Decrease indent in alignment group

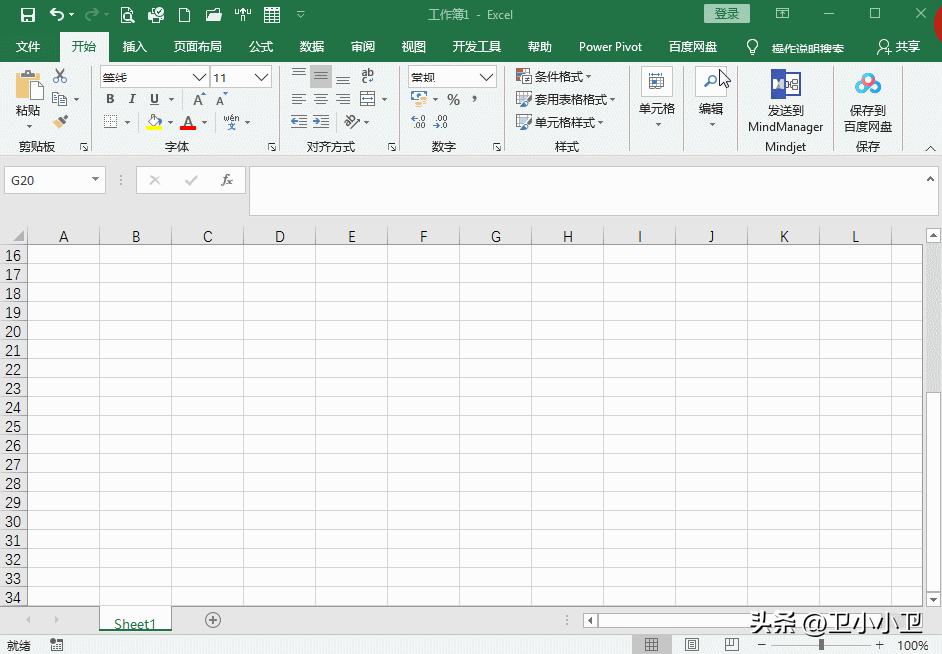click(x=299, y=122)
